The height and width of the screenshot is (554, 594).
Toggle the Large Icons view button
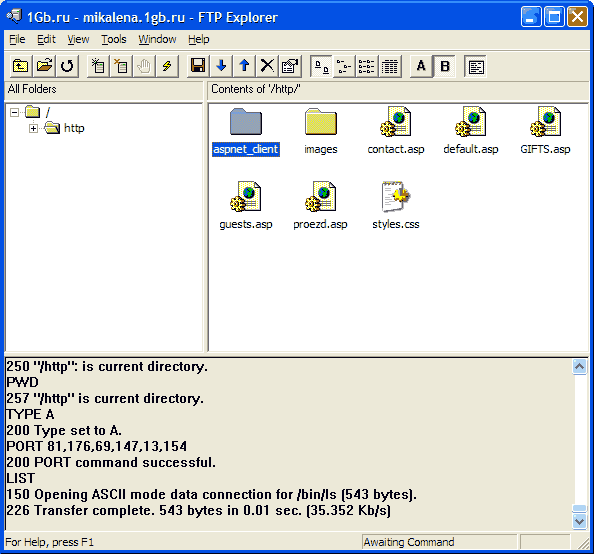321,66
